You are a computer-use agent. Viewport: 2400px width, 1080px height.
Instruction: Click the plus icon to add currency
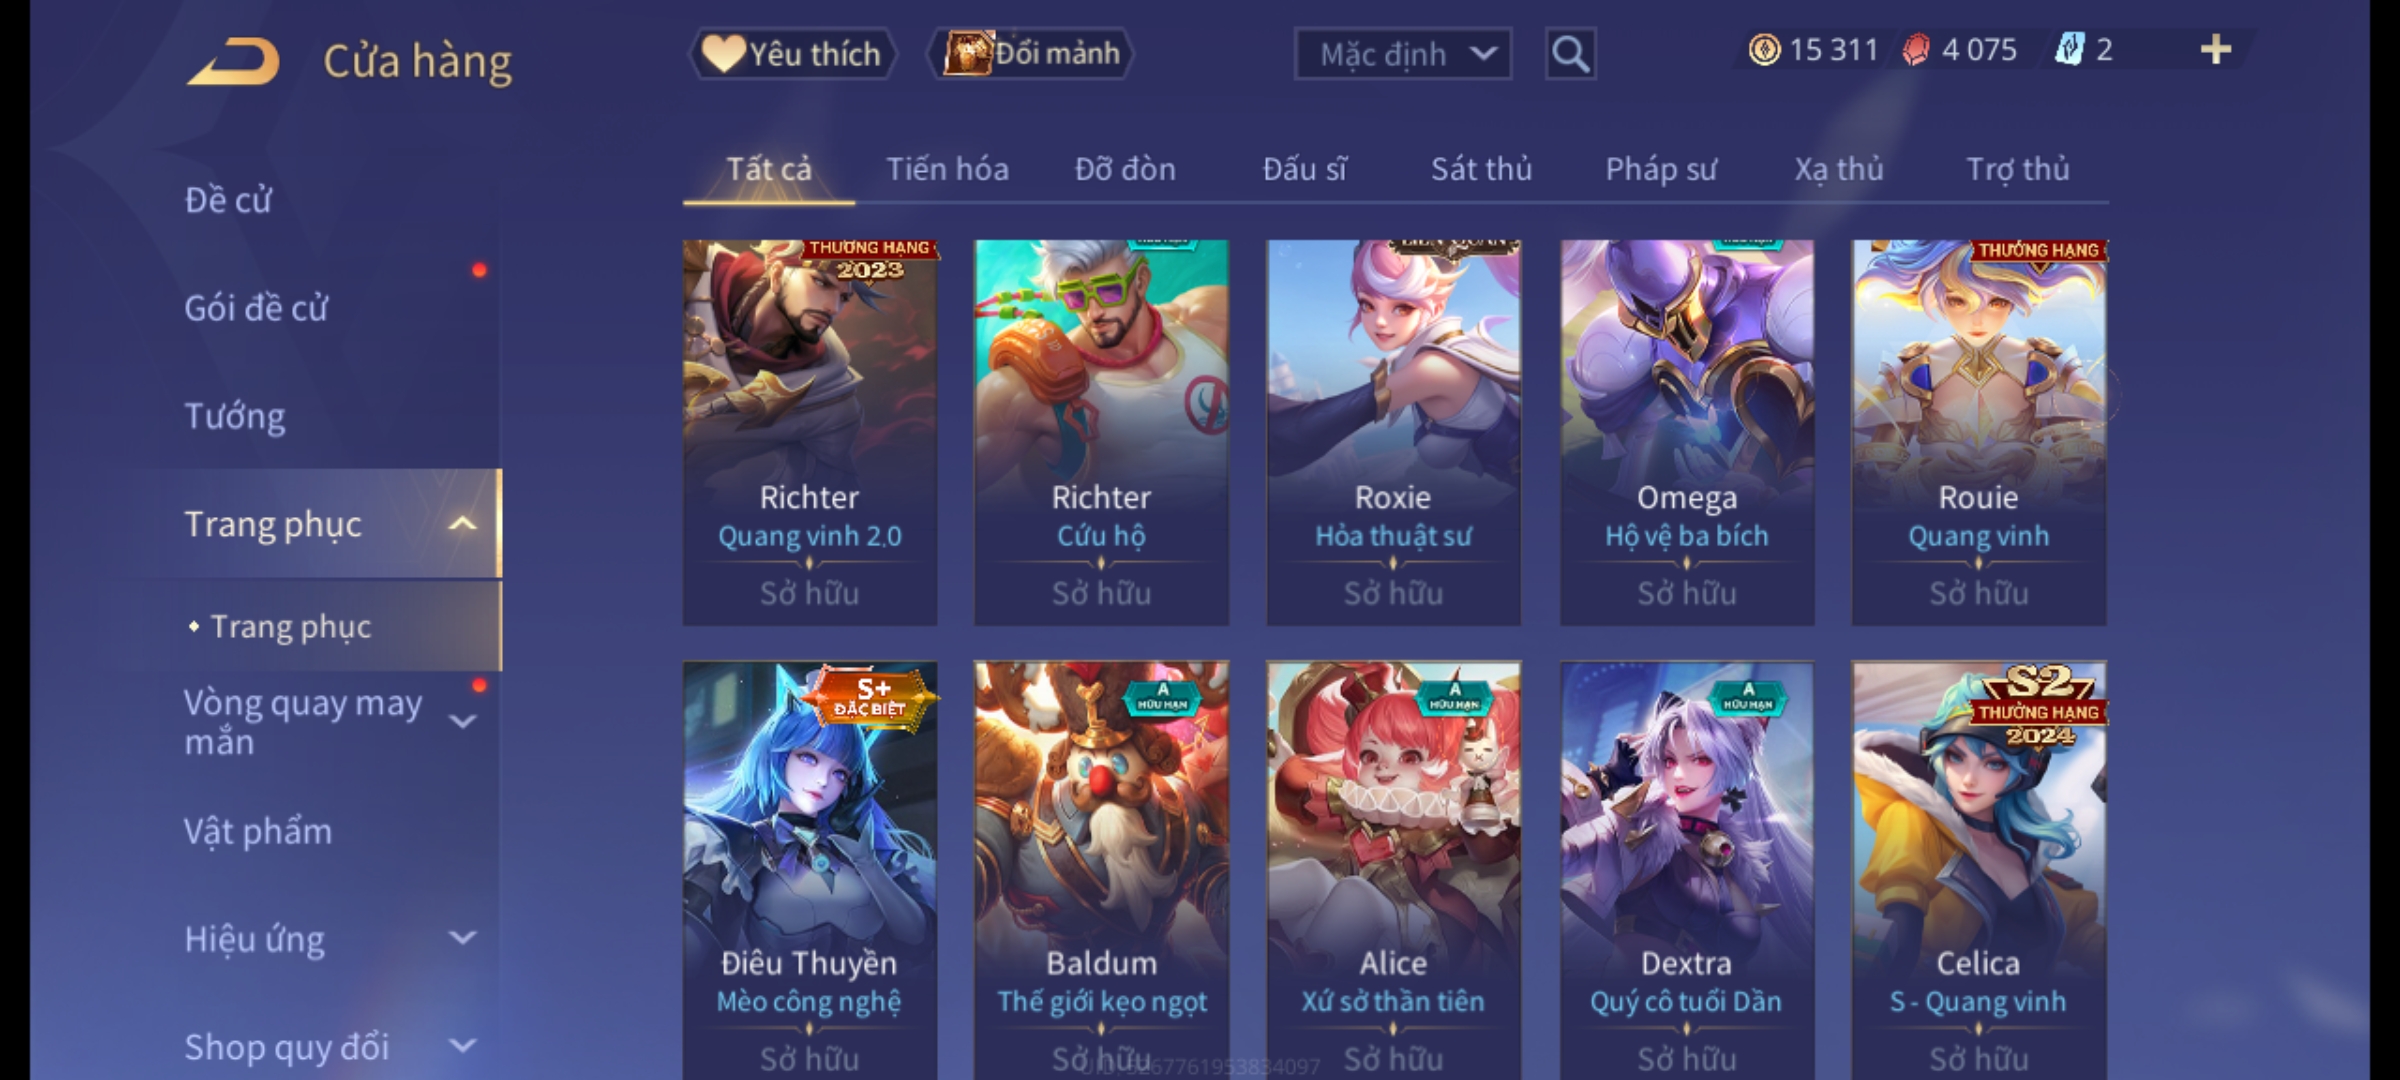tap(2216, 50)
